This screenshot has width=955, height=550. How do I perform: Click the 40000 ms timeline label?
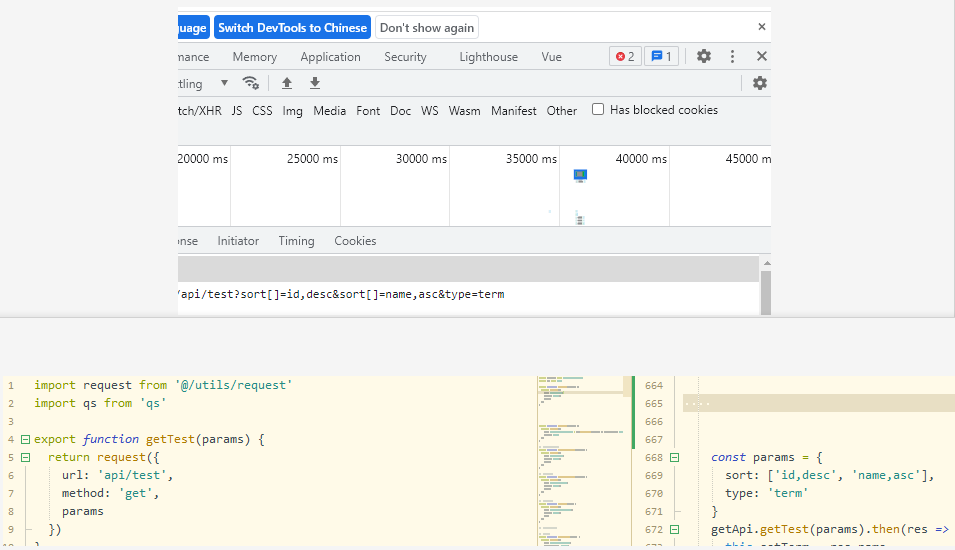pos(641,159)
